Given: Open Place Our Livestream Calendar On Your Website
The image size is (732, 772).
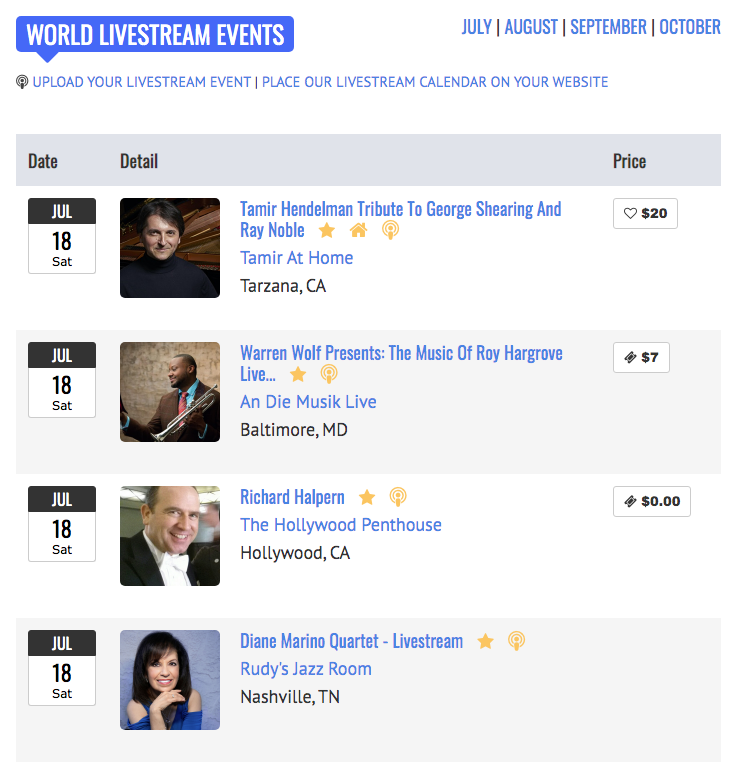Looking at the screenshot, I should coord(435,82).
